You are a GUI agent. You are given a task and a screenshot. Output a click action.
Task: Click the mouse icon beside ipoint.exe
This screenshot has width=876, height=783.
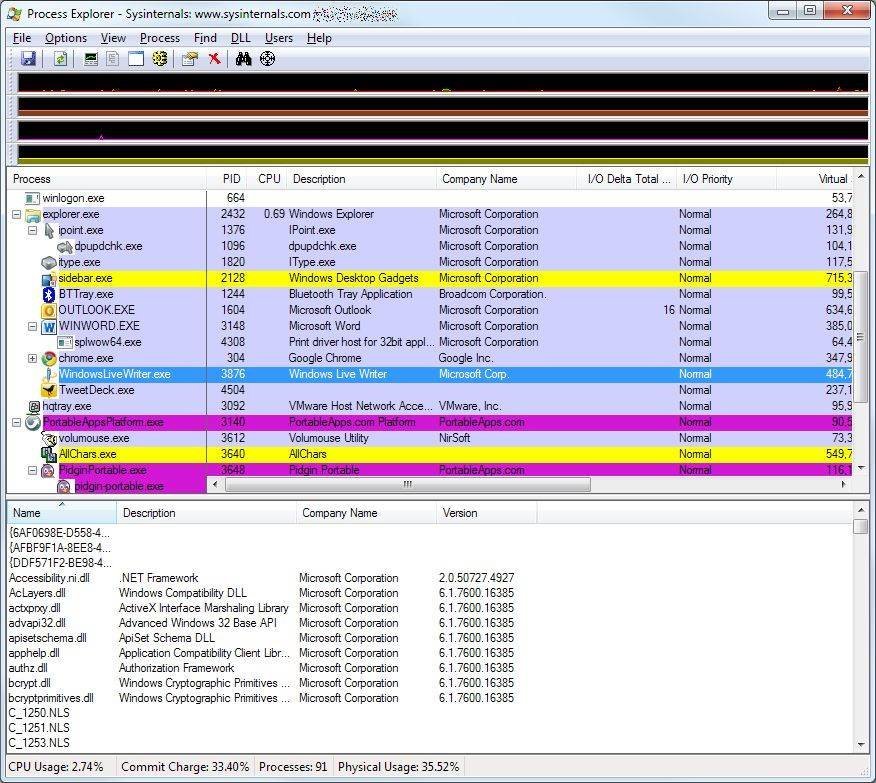point(49,230)
